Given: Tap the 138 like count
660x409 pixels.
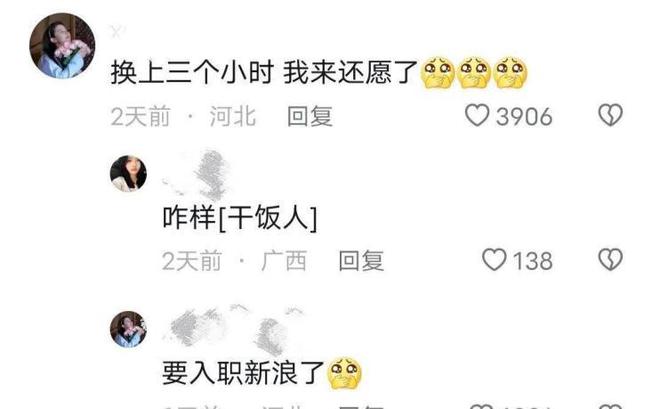Looking at the screenshot, I should pyautogui.click(x=532, y=261).
